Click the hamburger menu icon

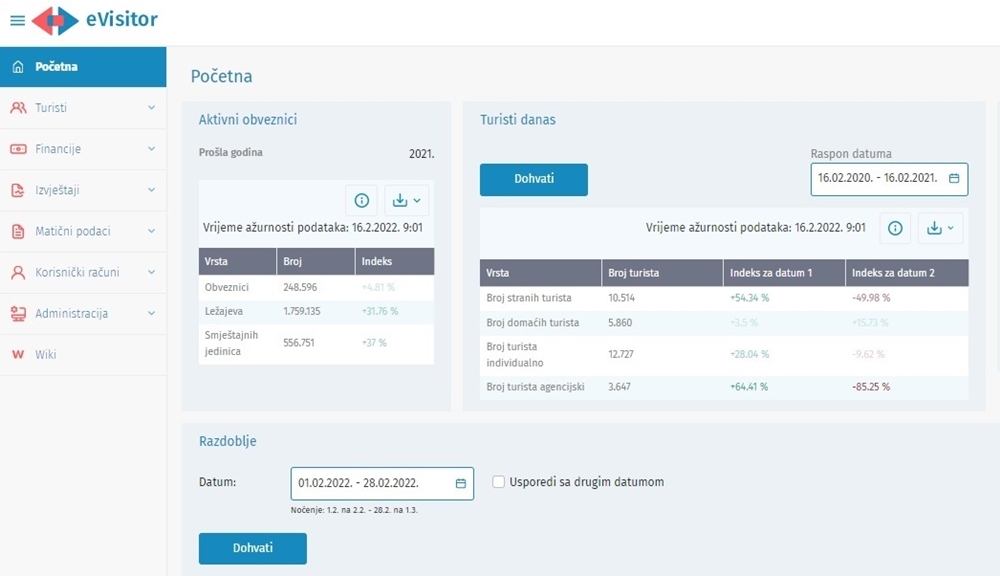click(x=17, y=20)
